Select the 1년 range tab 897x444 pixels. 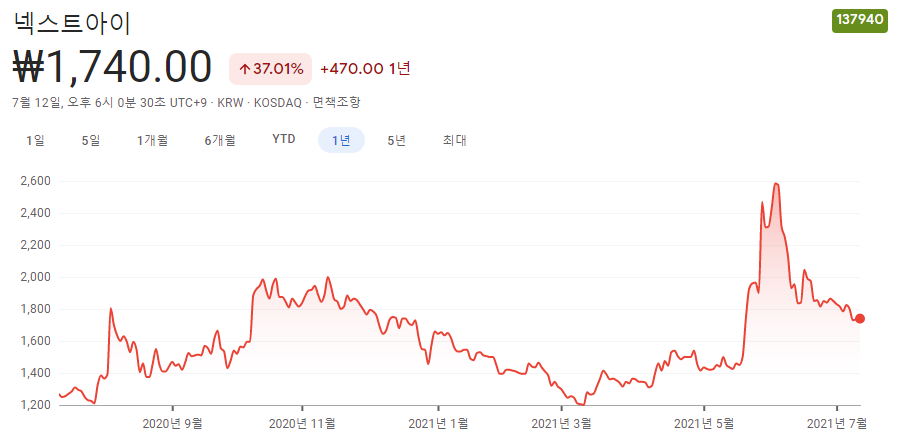341,140
